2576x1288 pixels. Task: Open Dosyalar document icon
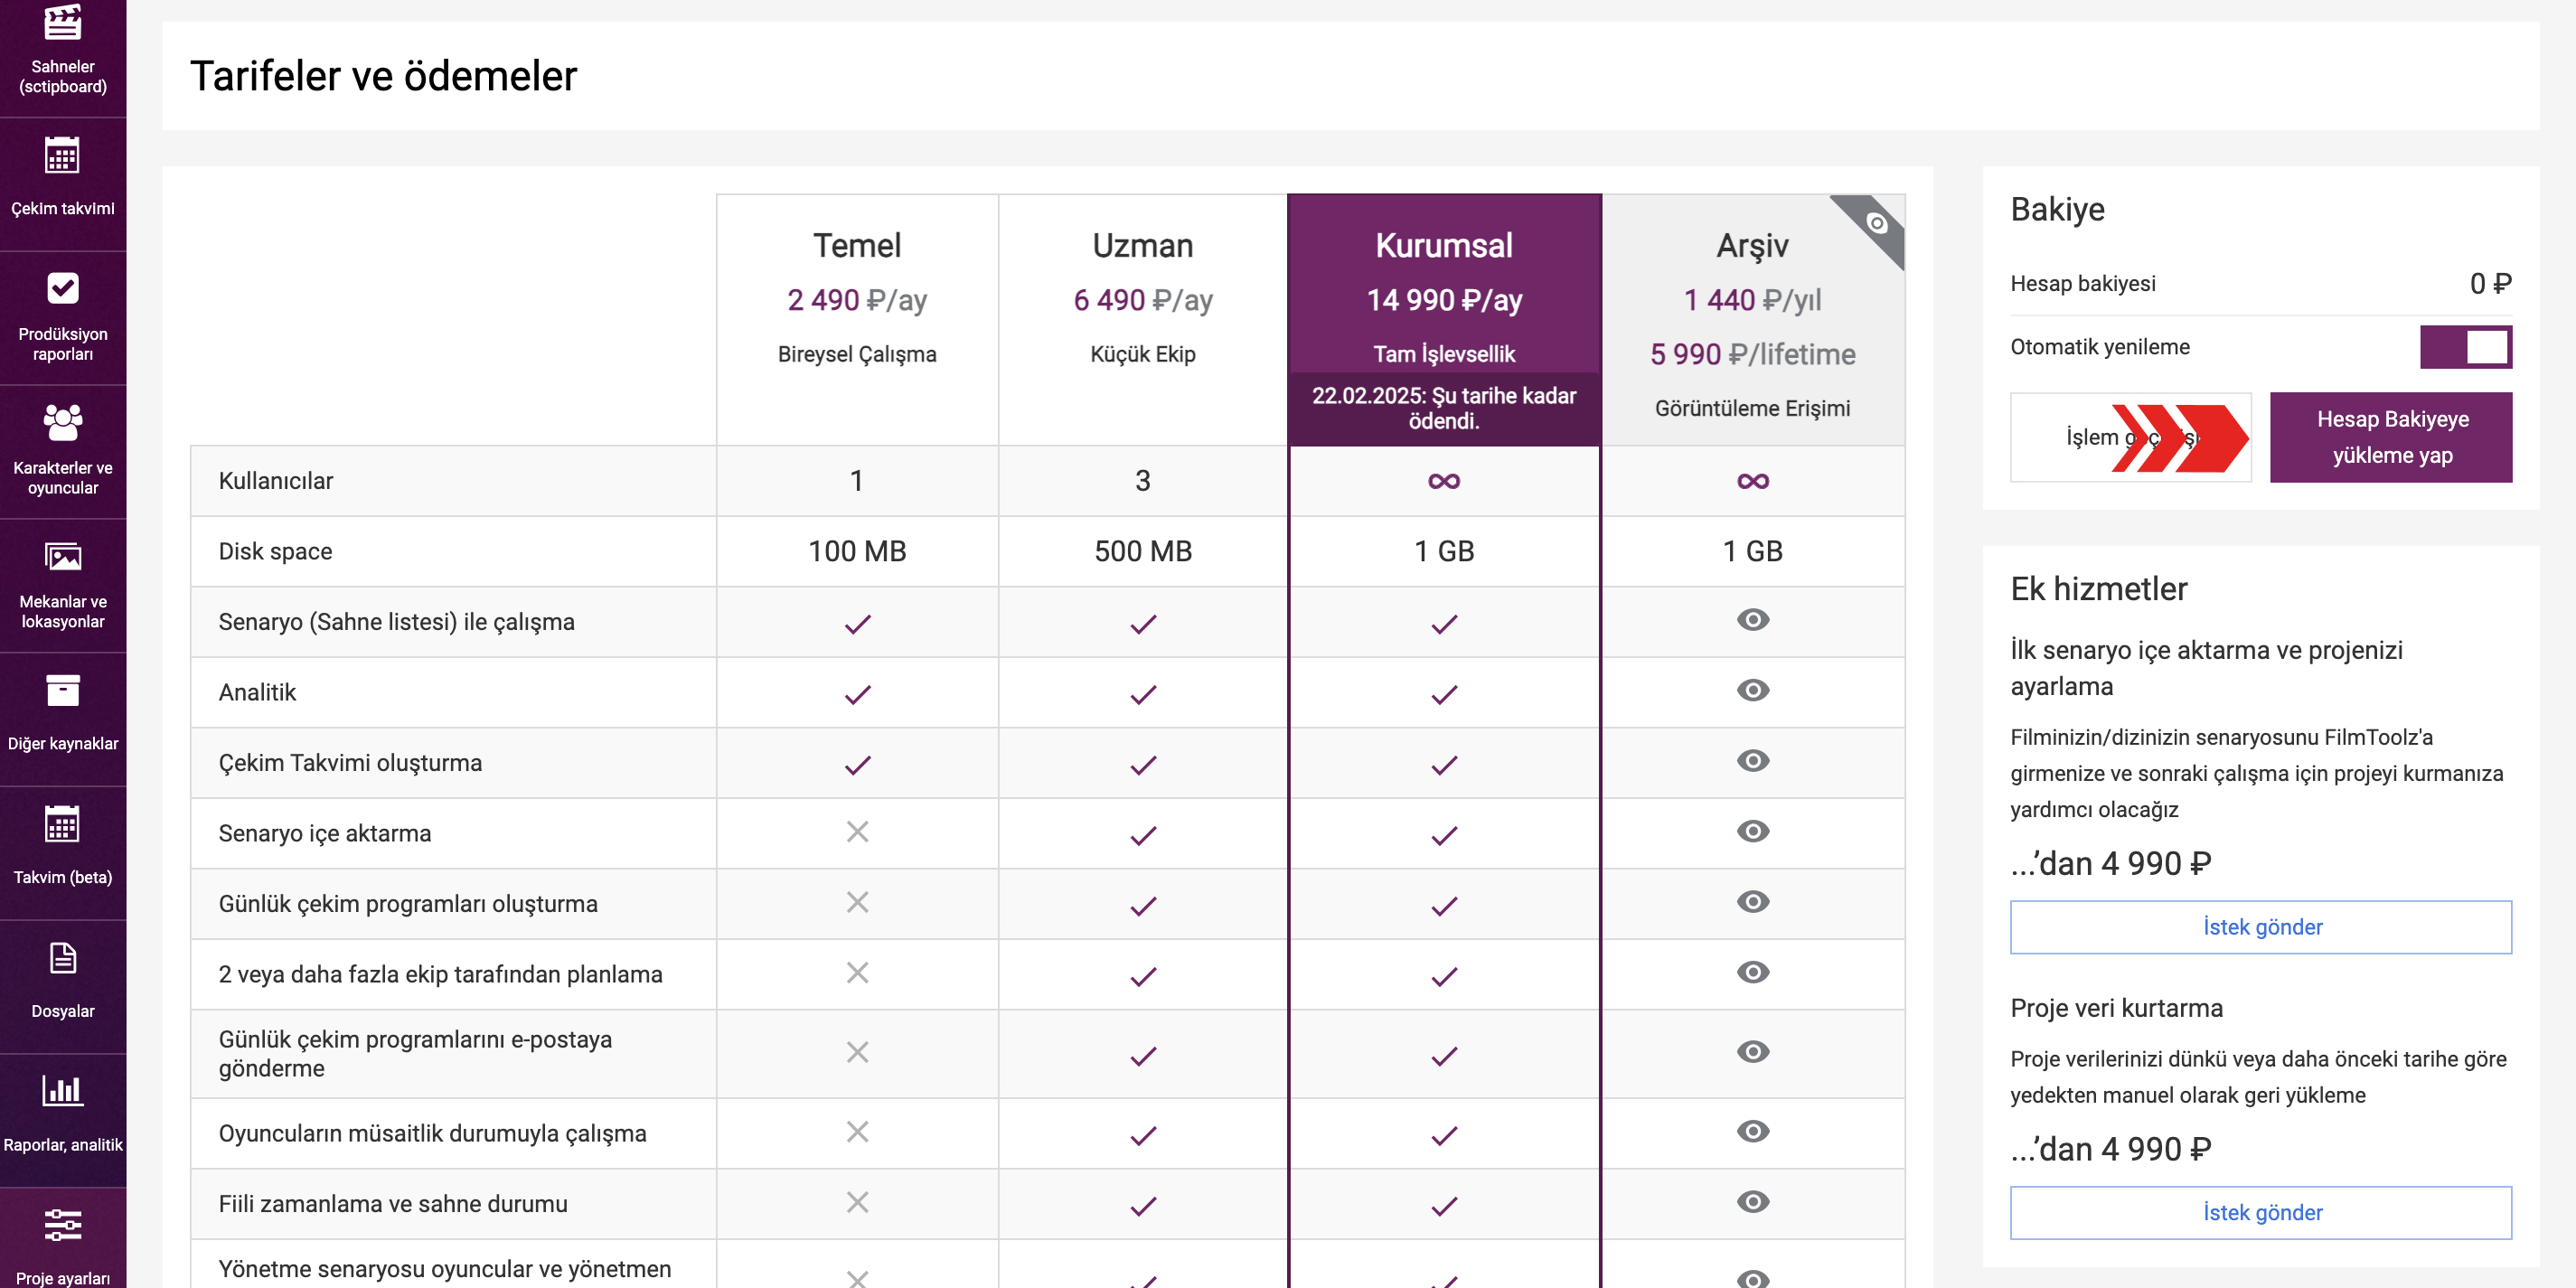pos(62,958)
